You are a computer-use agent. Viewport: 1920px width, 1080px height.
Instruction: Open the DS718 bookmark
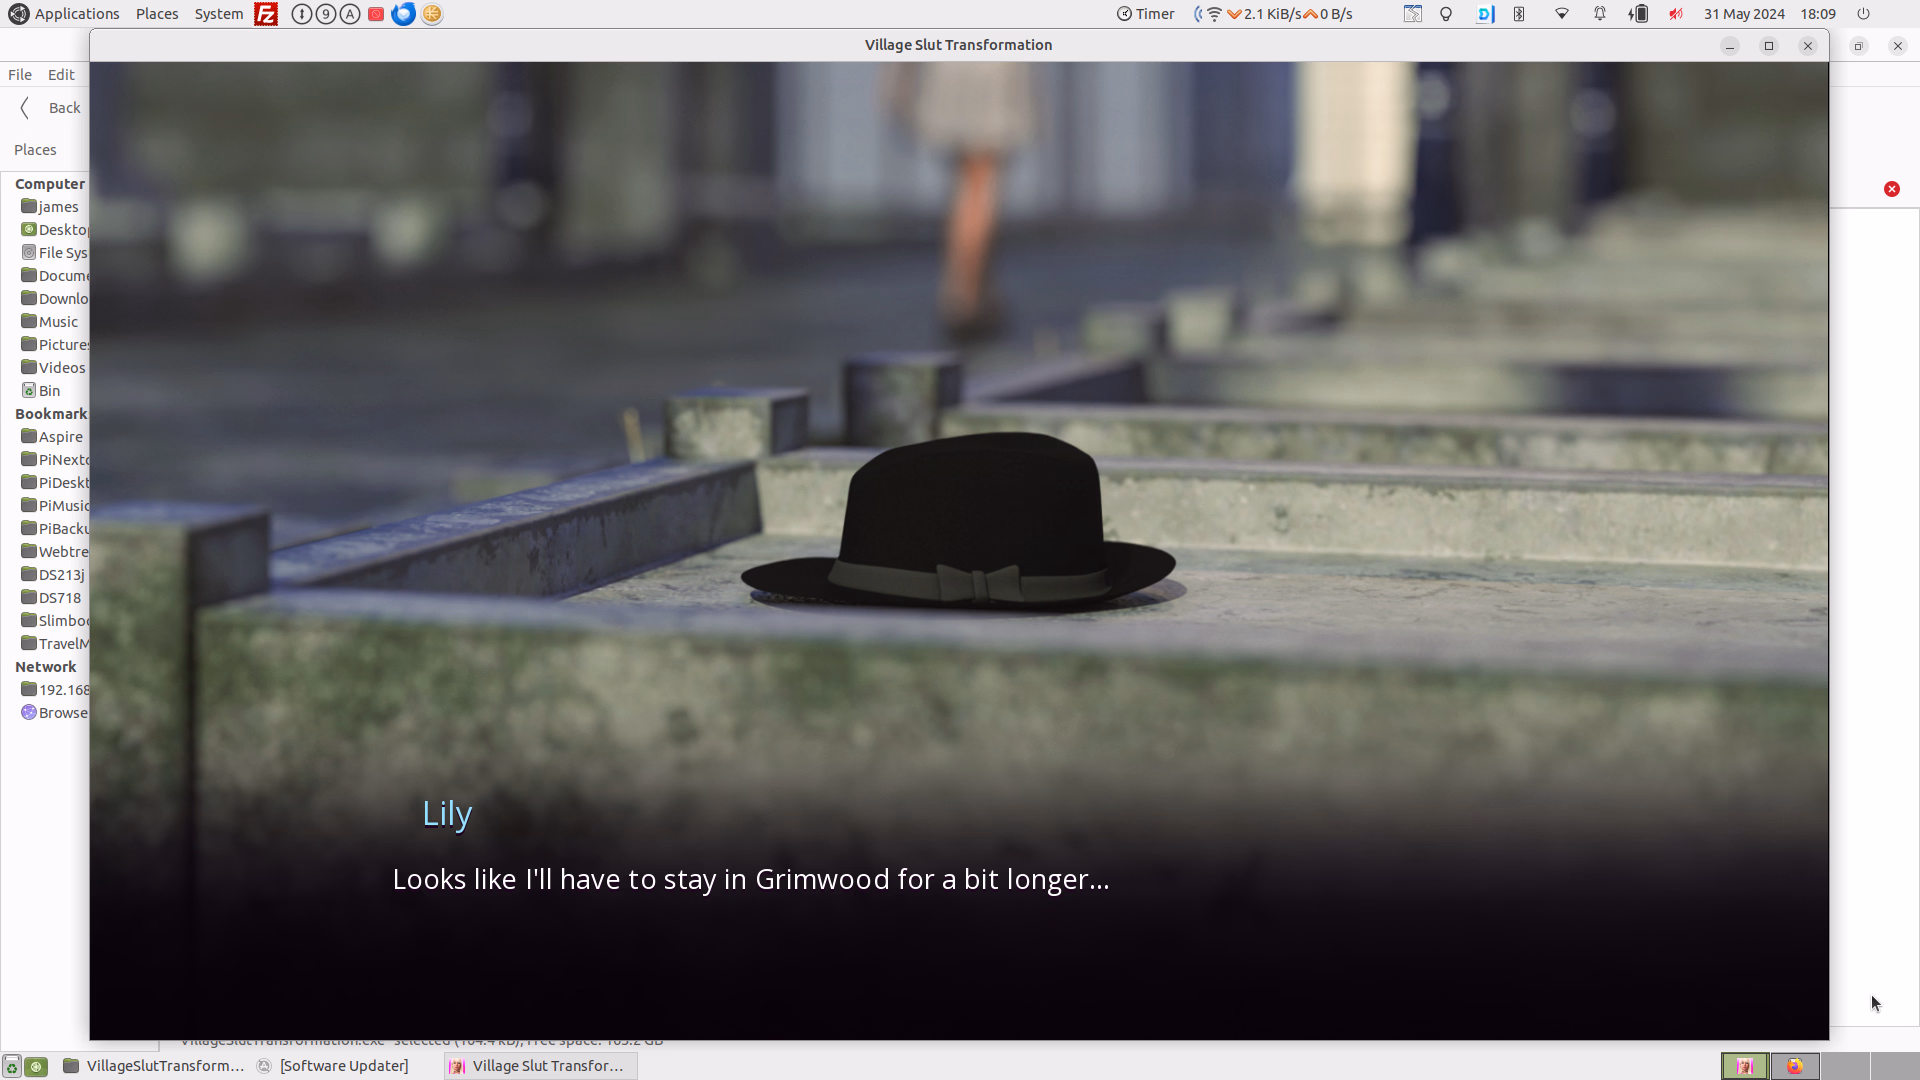click(x=52, y=598)
